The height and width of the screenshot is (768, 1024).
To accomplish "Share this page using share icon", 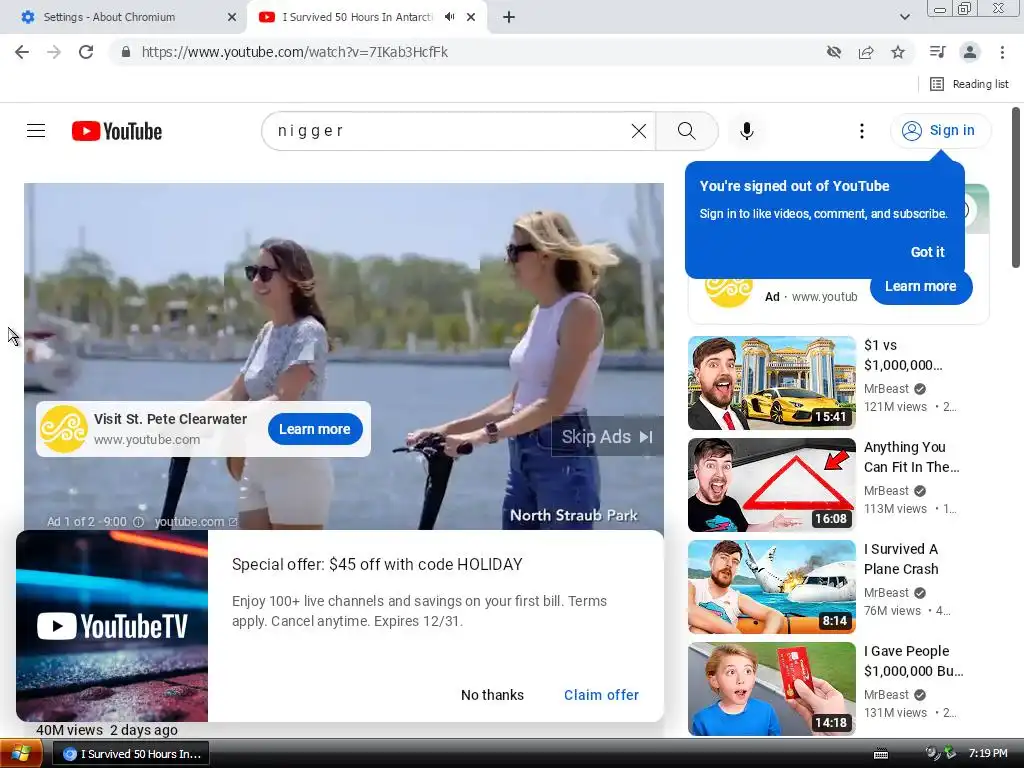I will [866, 52].
